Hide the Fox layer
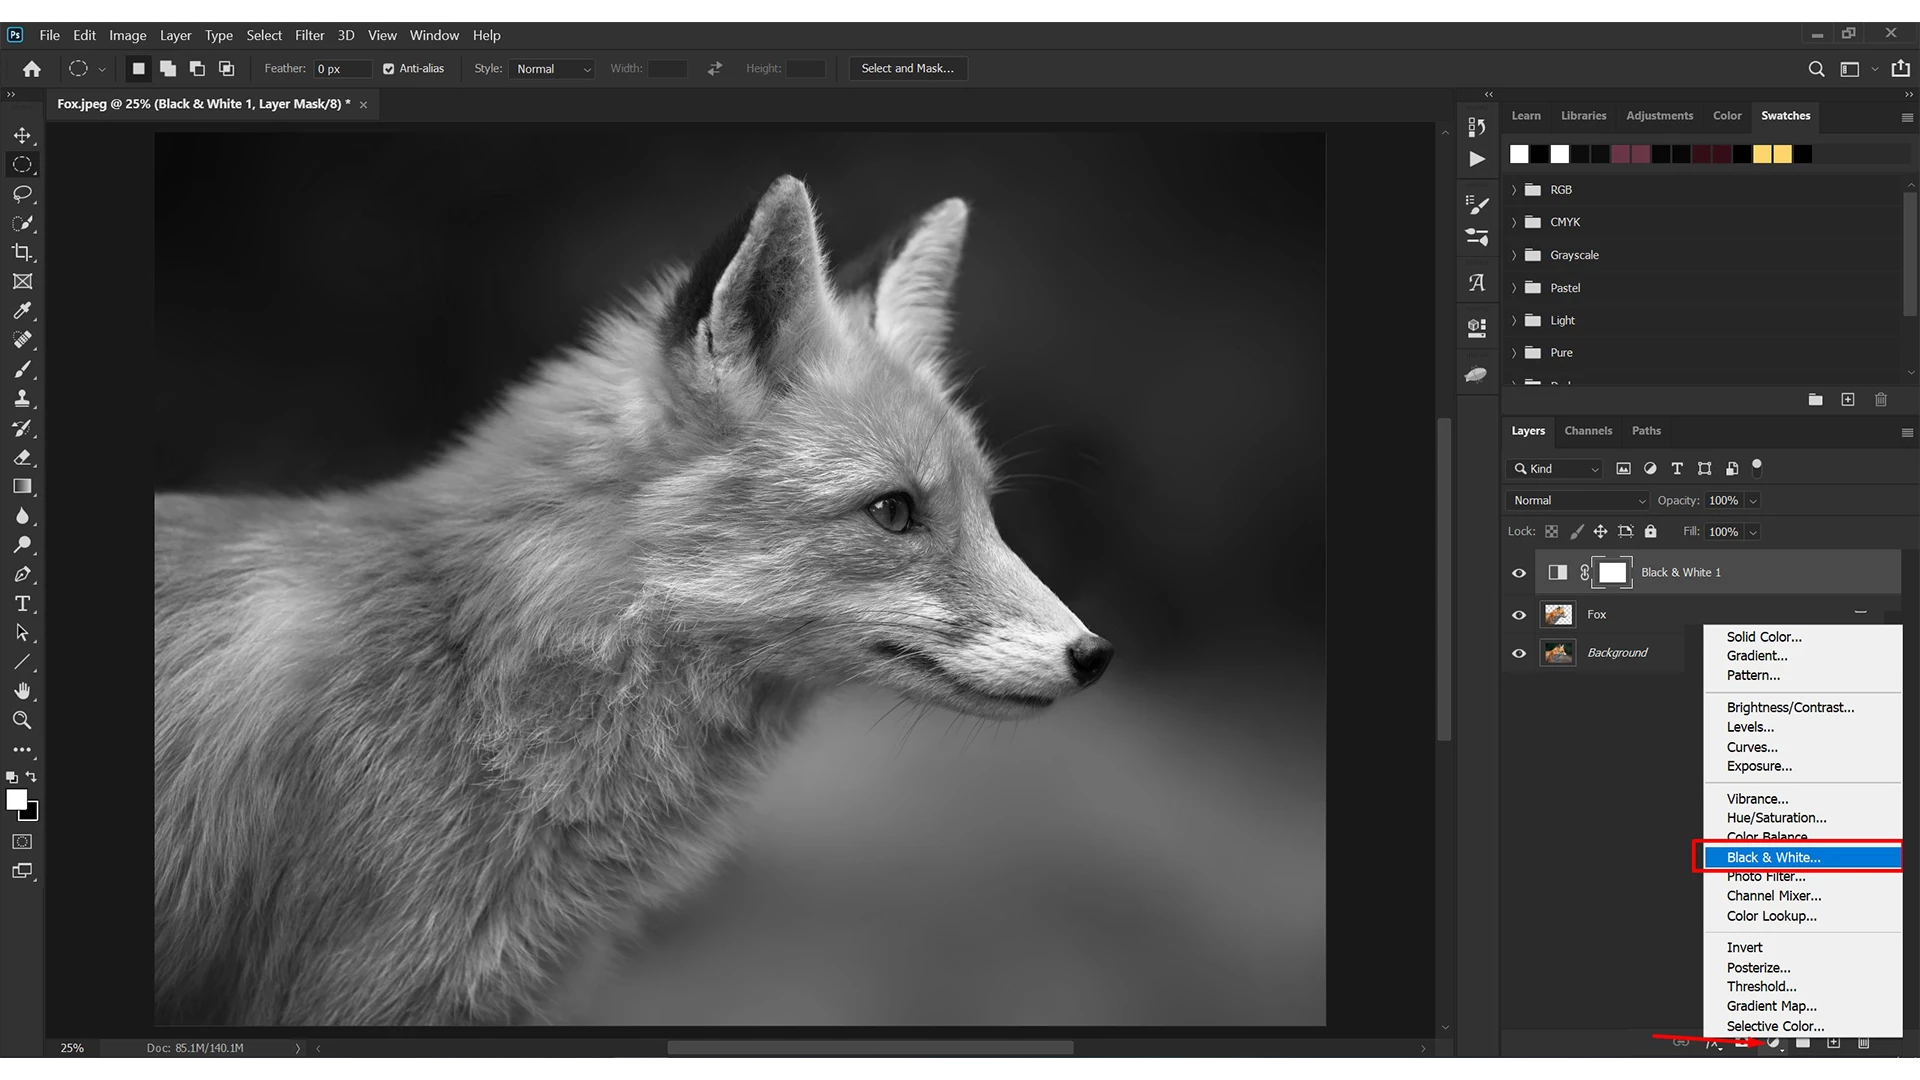Viewport: 1920px width, 1080px height. 1519,615
